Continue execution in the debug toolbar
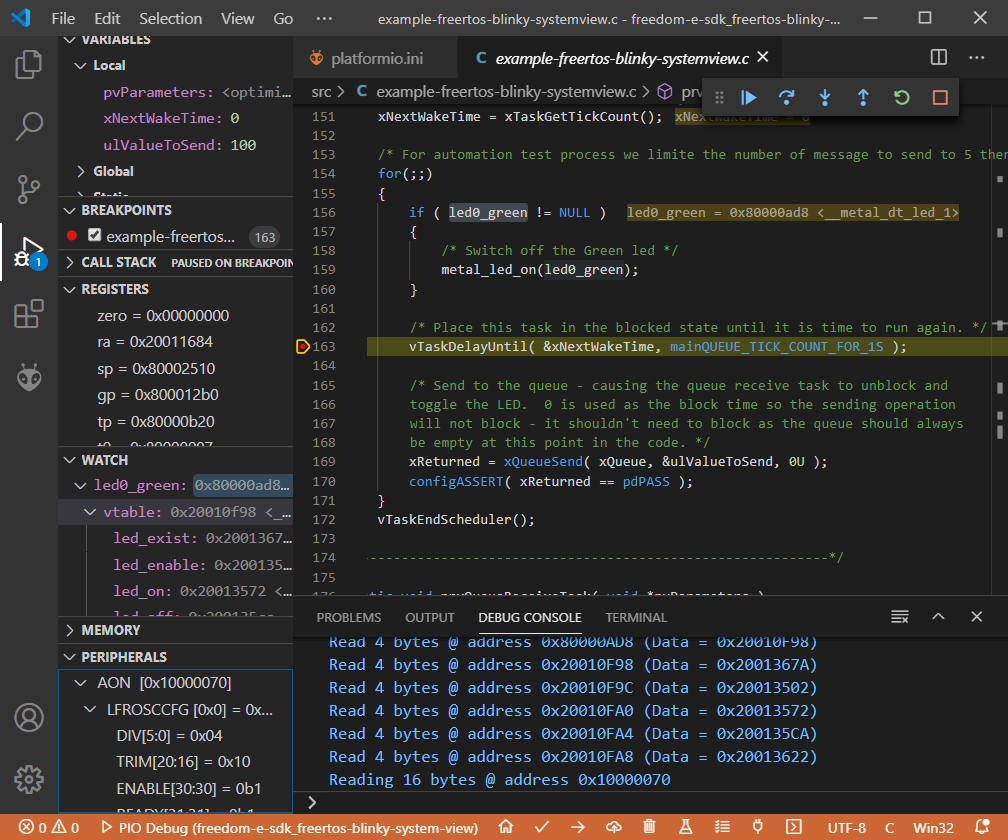The width and height of the screenshot is (1008, 840). click(749, 97)
